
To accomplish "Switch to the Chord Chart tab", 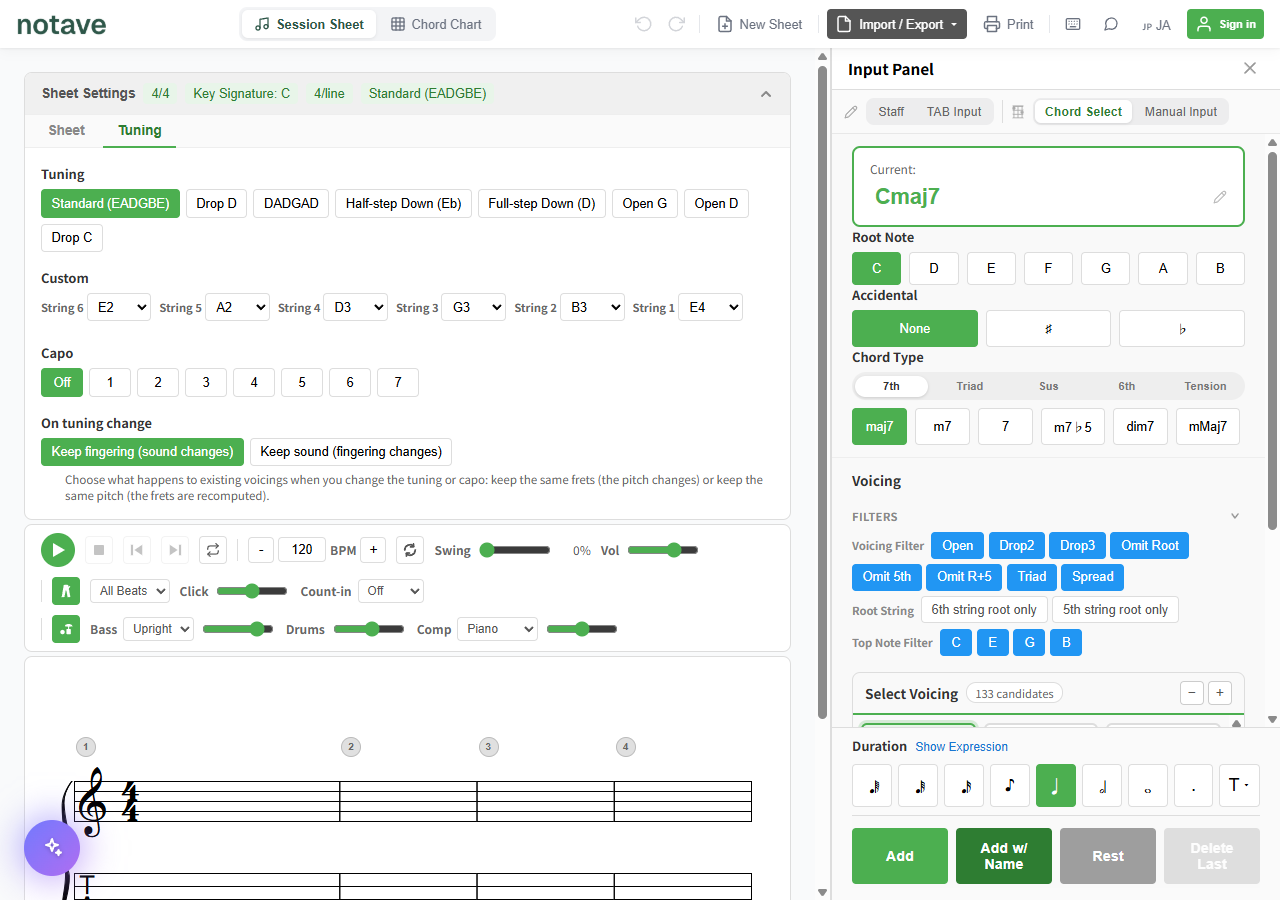I will 436,24.
